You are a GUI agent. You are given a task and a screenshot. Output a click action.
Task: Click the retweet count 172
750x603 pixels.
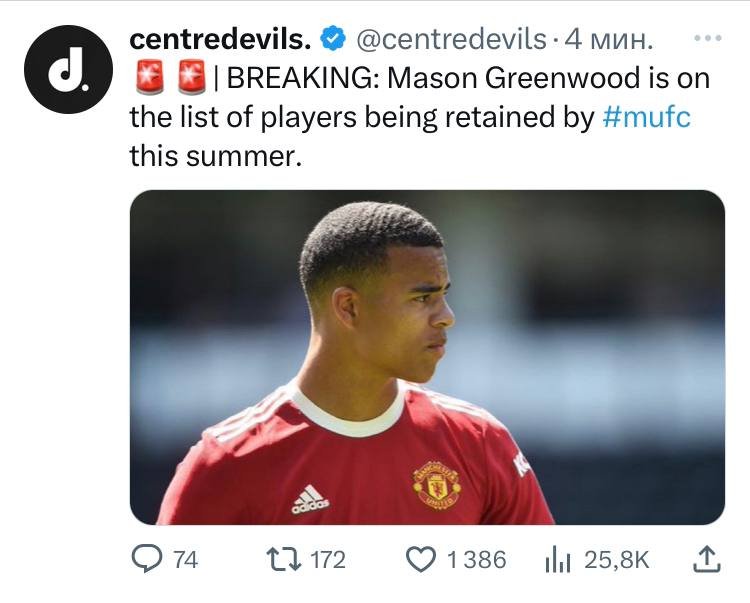[x=327, y=560]
